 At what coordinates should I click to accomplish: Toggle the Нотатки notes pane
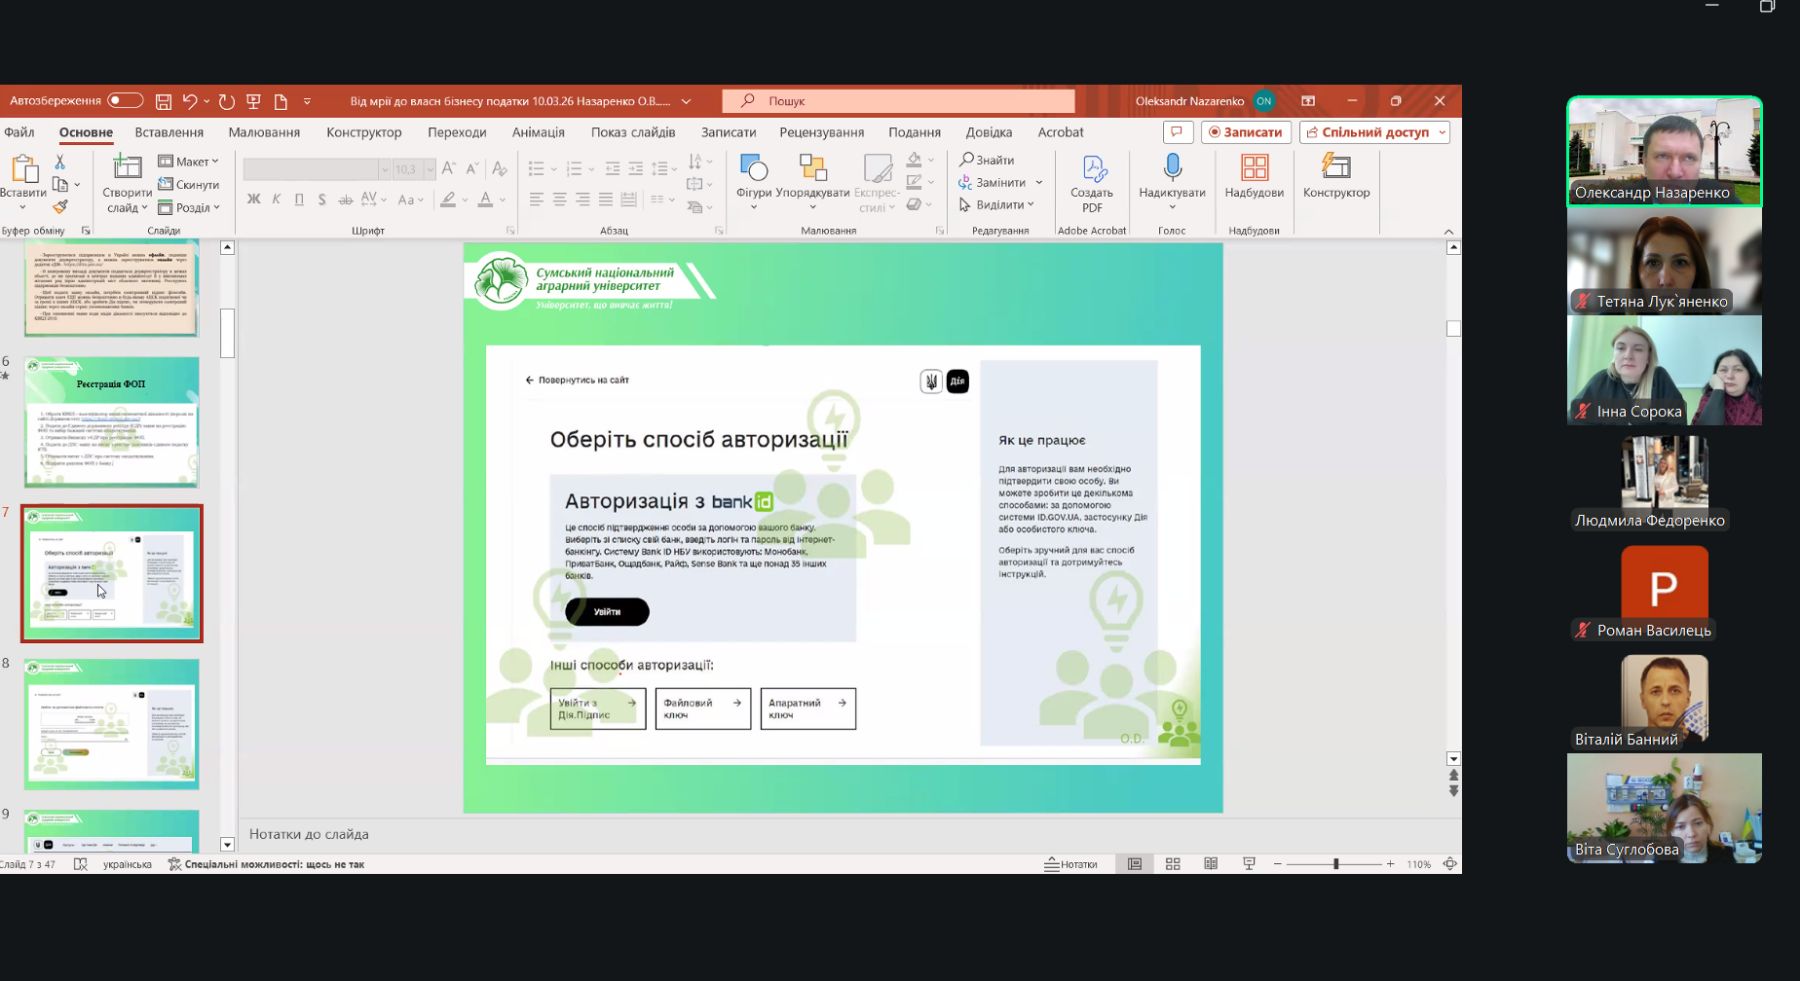[x=1071, y=864]
